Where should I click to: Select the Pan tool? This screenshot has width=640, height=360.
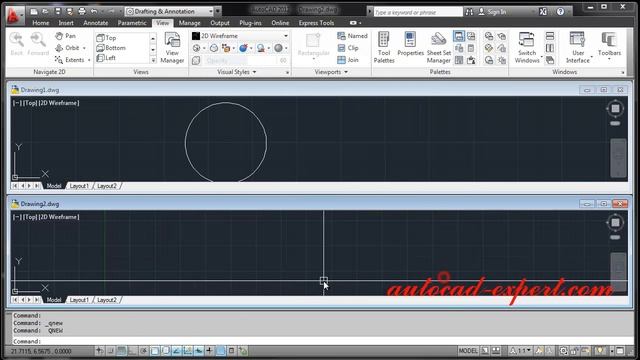[x=66, y=36]
